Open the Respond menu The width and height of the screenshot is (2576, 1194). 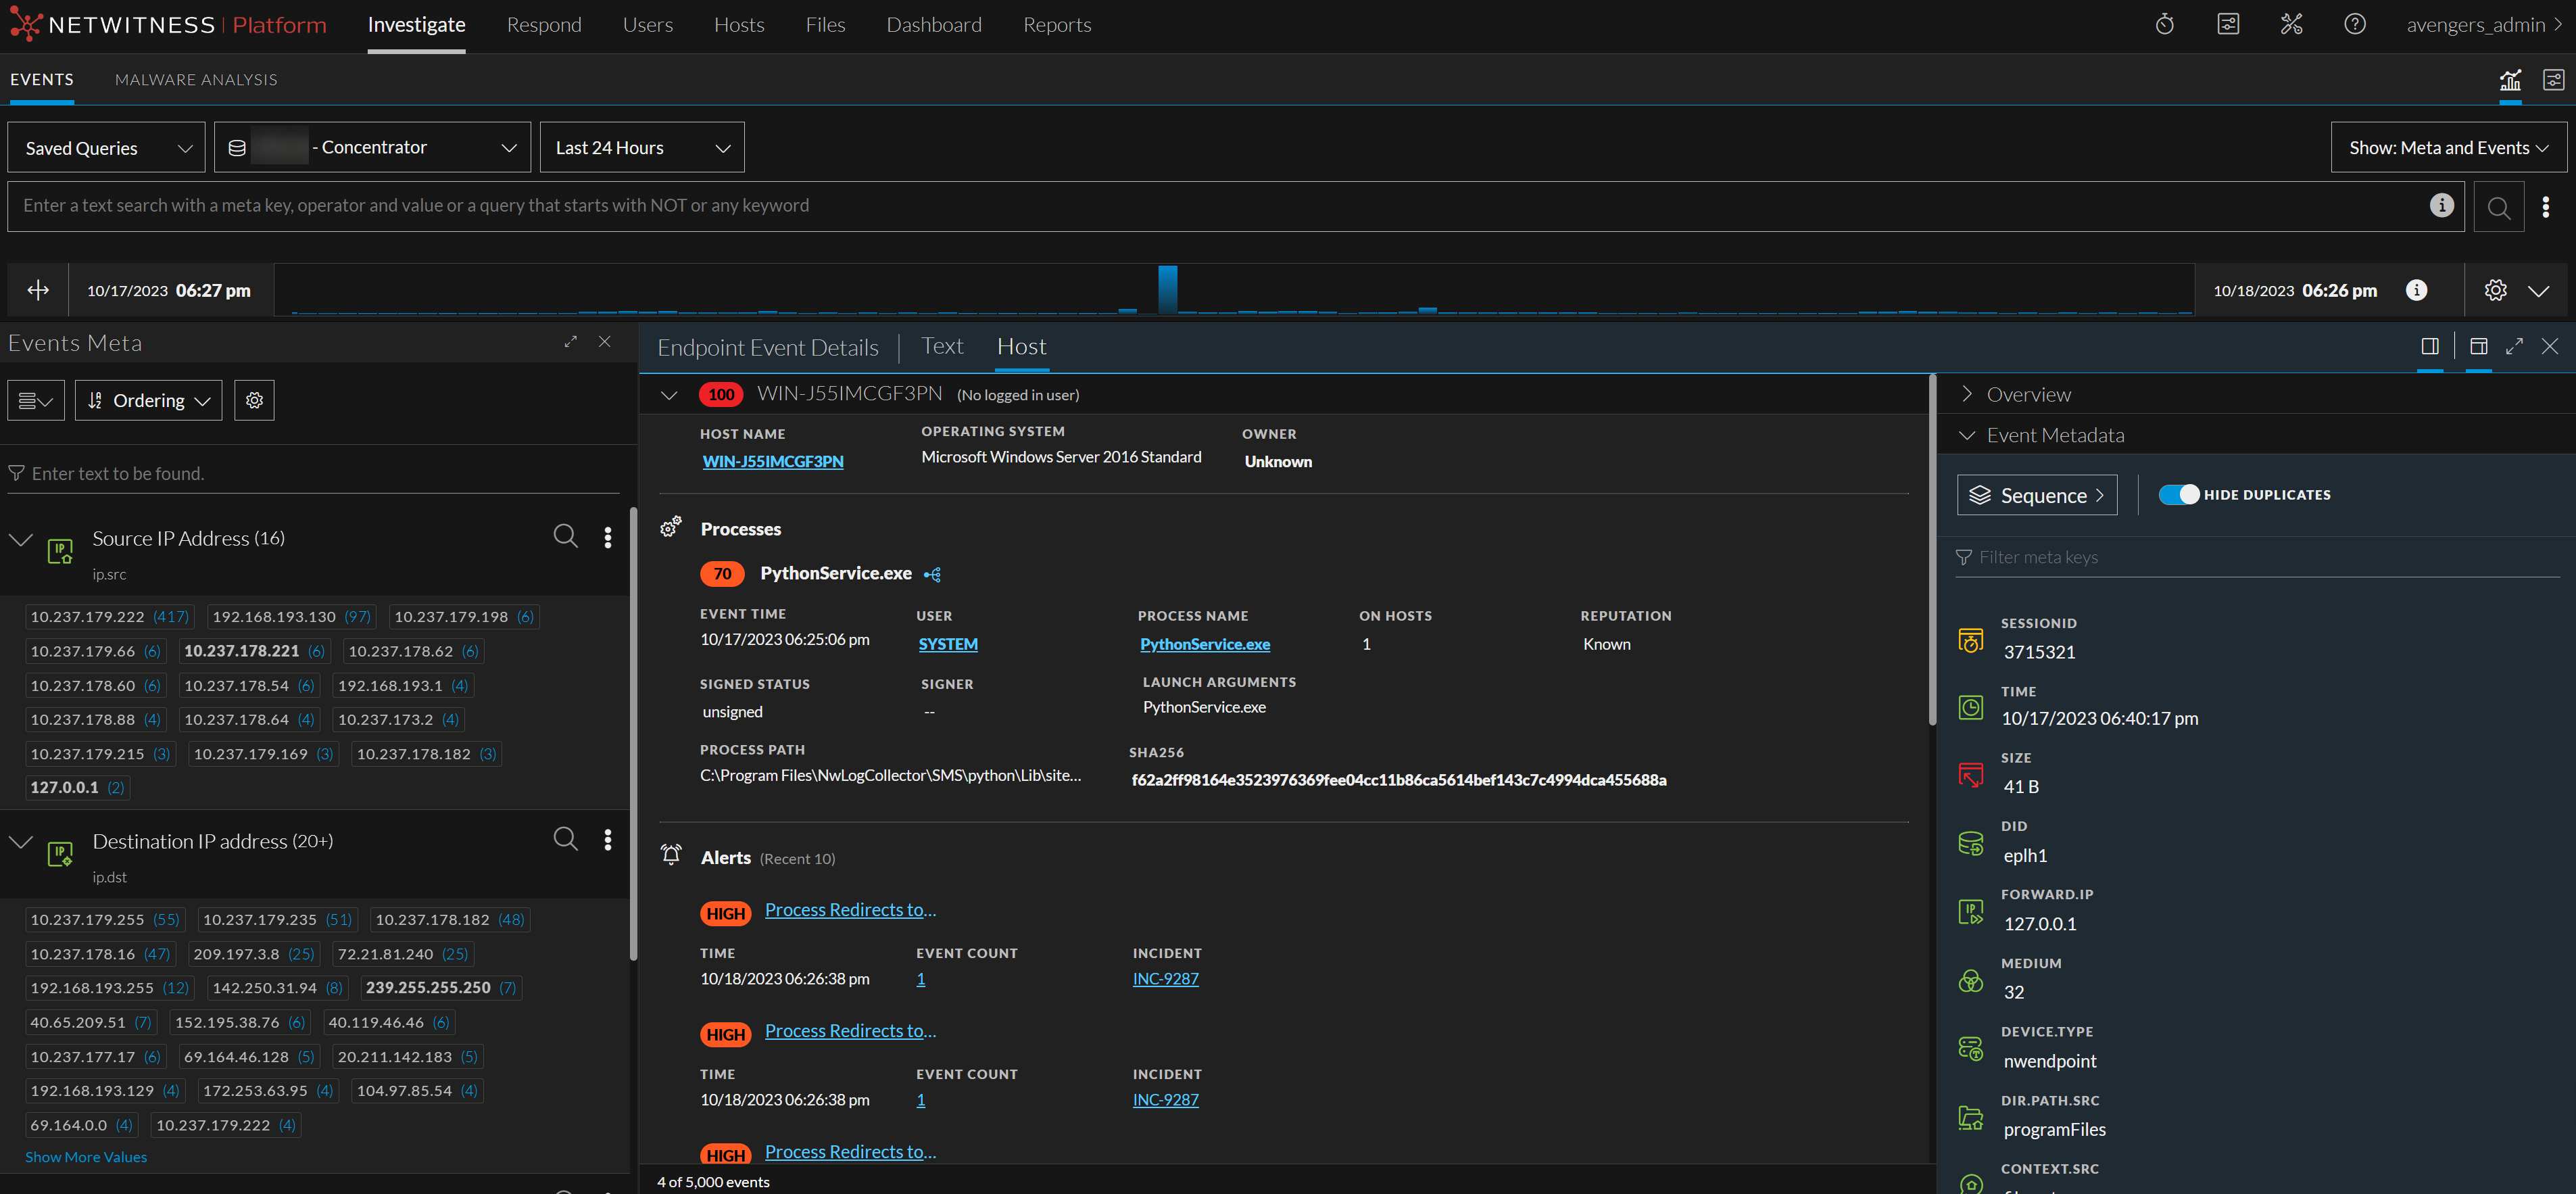tap(543, 25)
